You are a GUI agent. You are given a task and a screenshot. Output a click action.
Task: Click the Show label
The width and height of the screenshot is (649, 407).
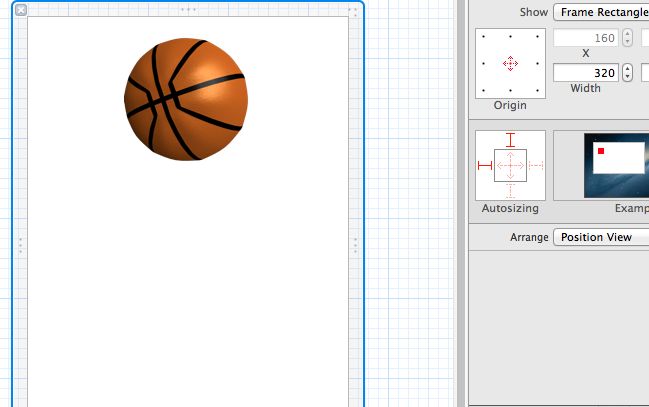[x=534, y=12]
